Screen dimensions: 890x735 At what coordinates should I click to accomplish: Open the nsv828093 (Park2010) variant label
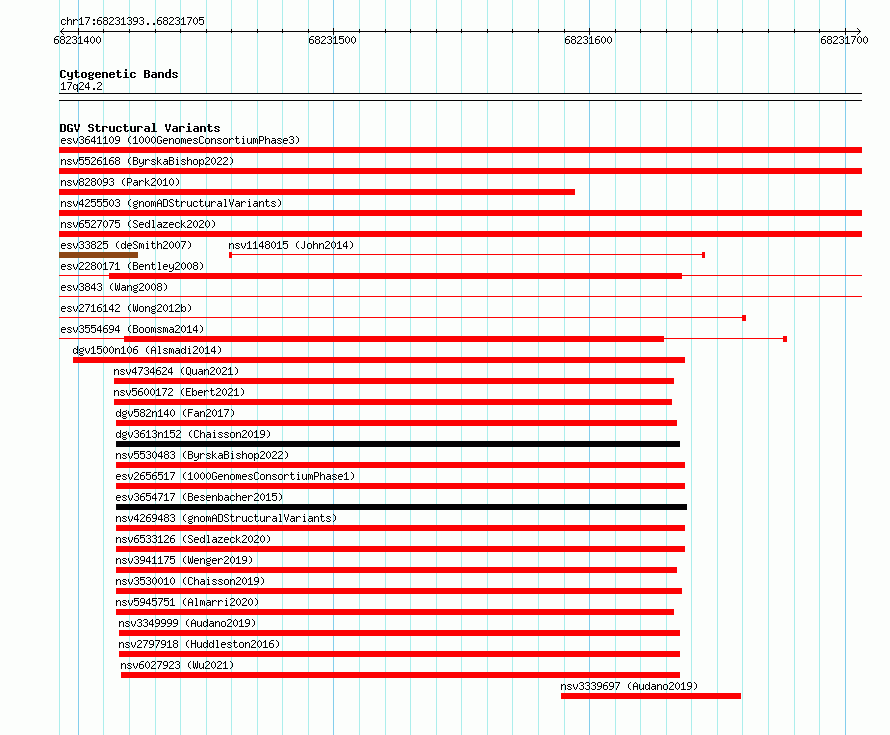(120, 182)
